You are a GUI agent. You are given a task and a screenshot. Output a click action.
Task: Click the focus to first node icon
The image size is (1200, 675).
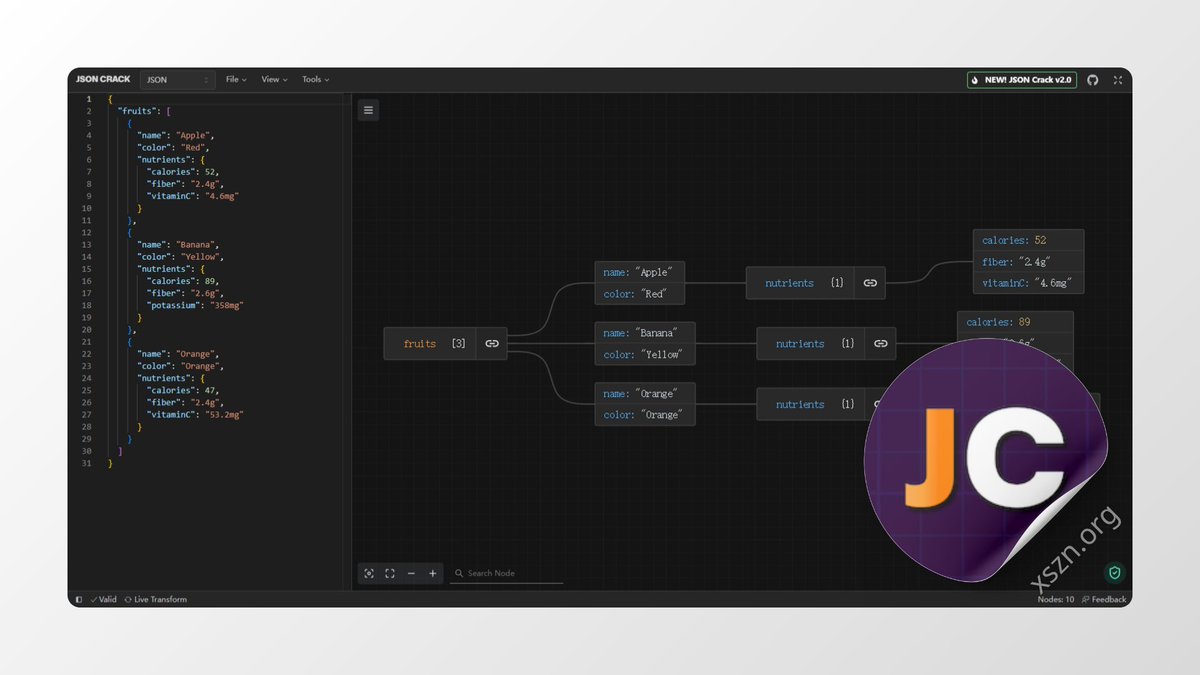pos(369,573)
